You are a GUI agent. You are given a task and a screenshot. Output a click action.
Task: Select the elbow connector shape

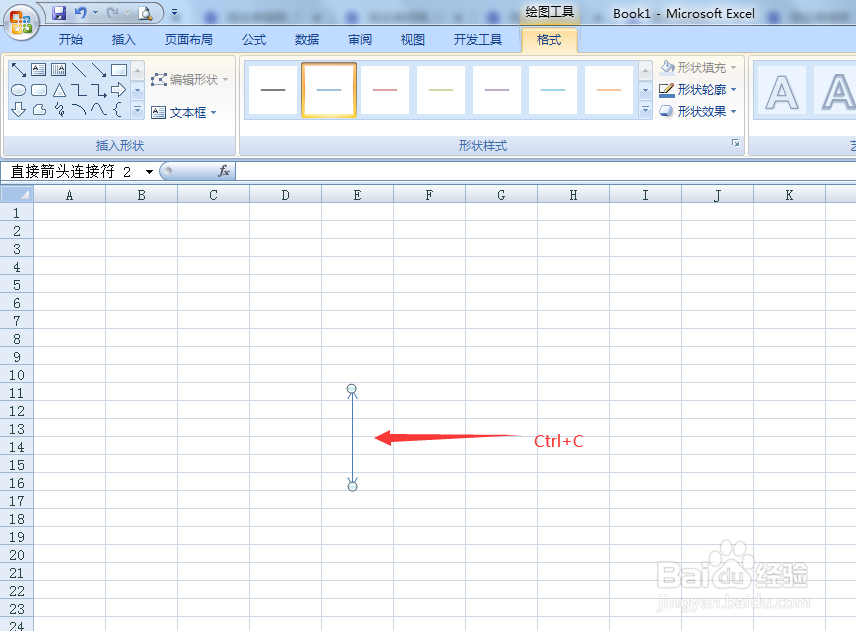79,90
